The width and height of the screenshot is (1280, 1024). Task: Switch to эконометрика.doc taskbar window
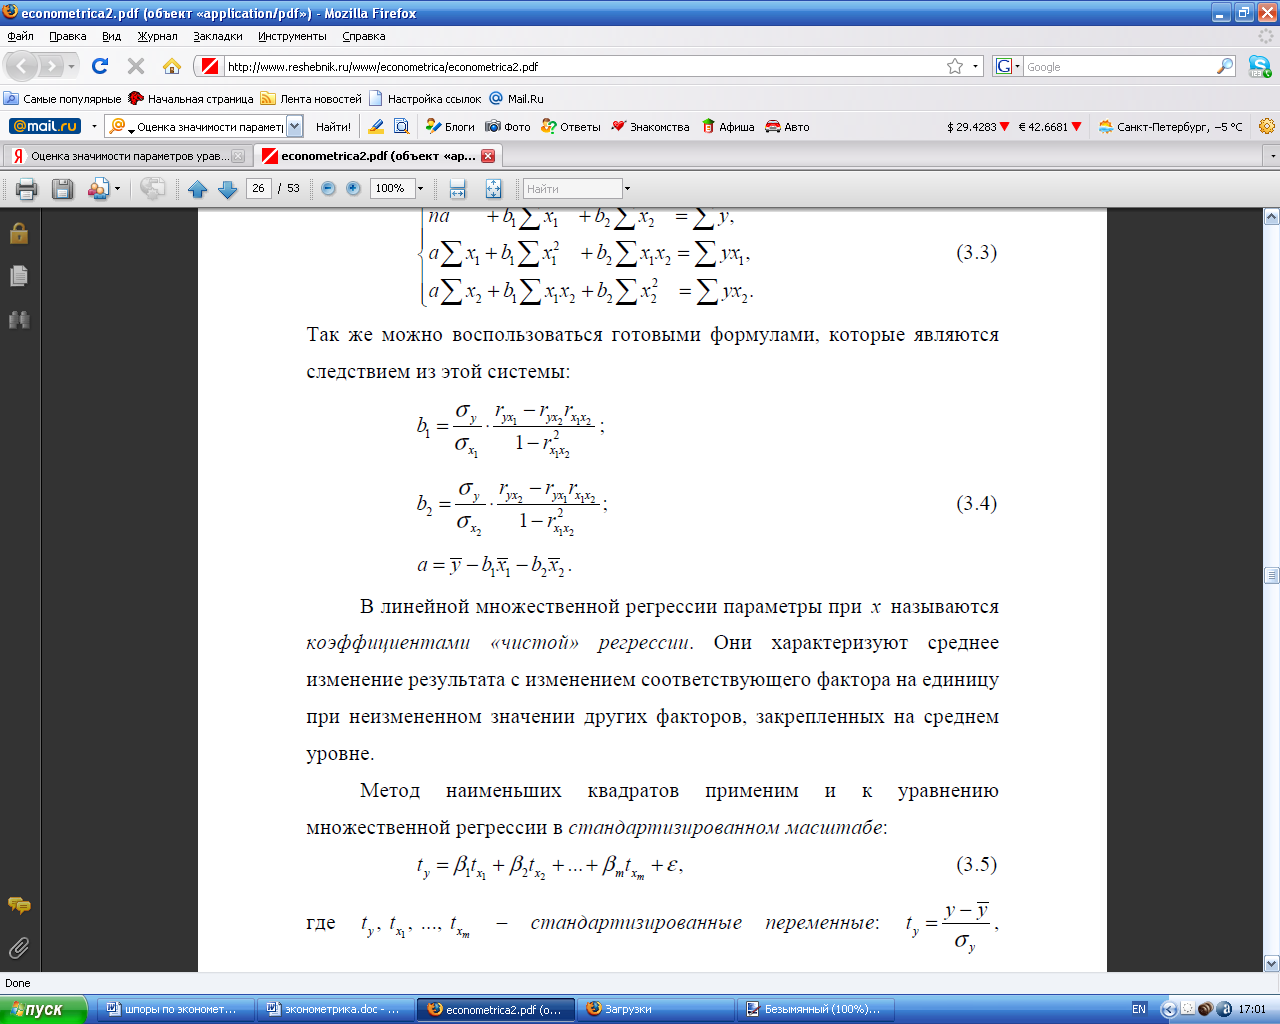[x=335, y=1009]
